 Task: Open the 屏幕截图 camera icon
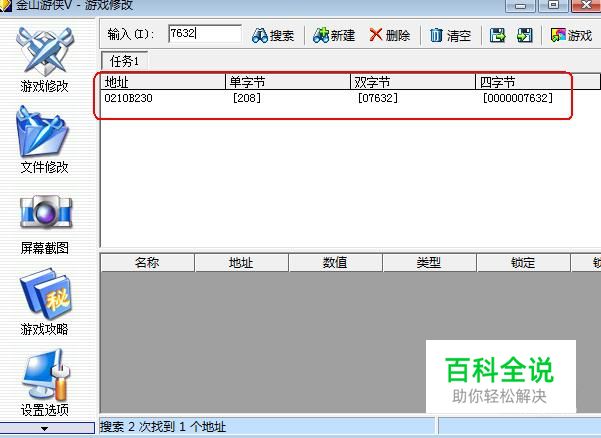[x=46, y=212]
